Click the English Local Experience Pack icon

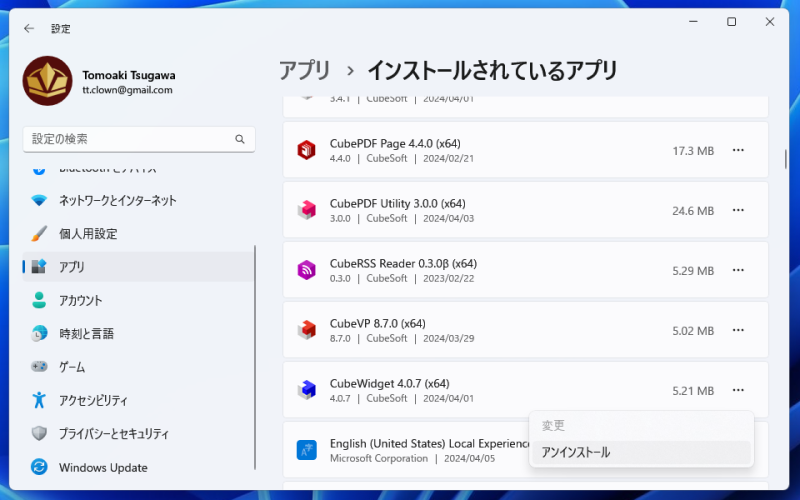307,450
